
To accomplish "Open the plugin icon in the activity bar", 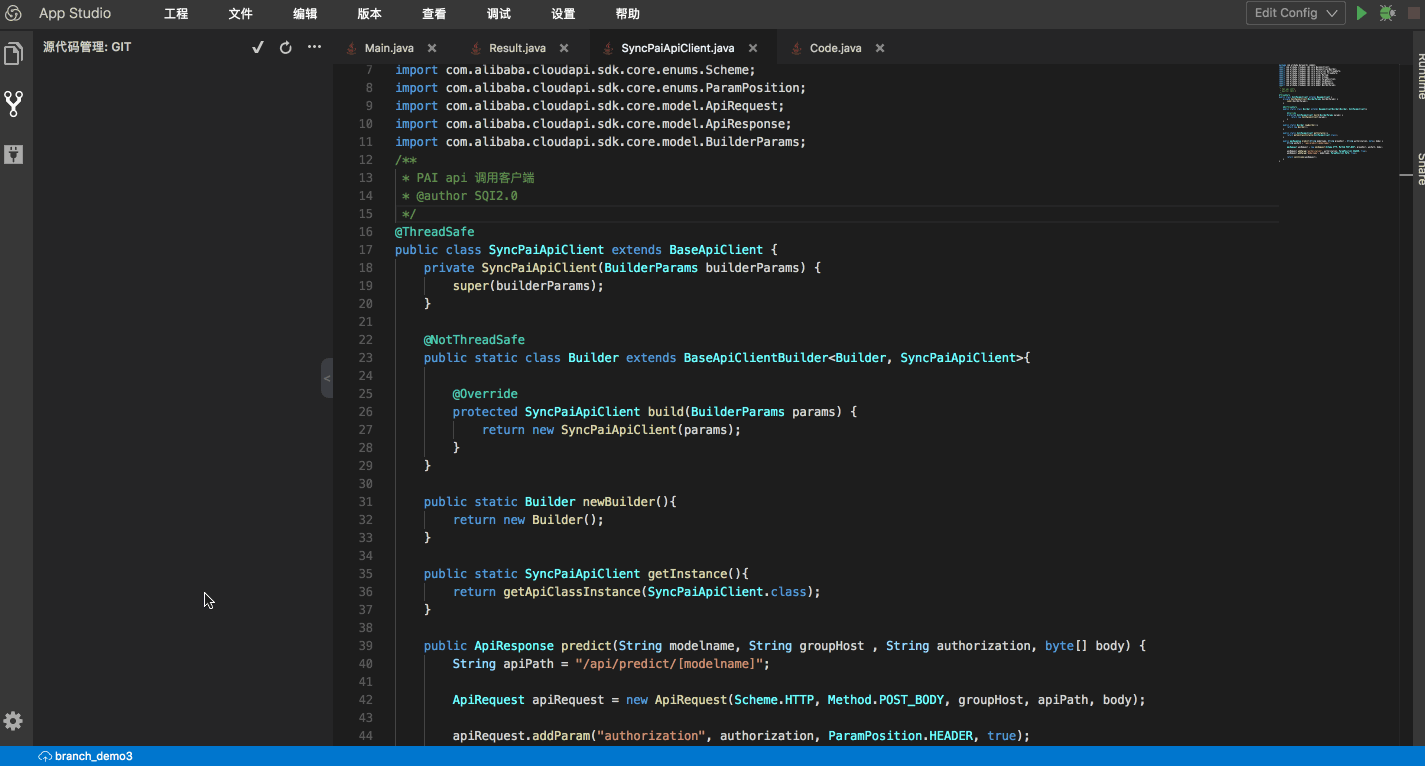I will [14, 154].
